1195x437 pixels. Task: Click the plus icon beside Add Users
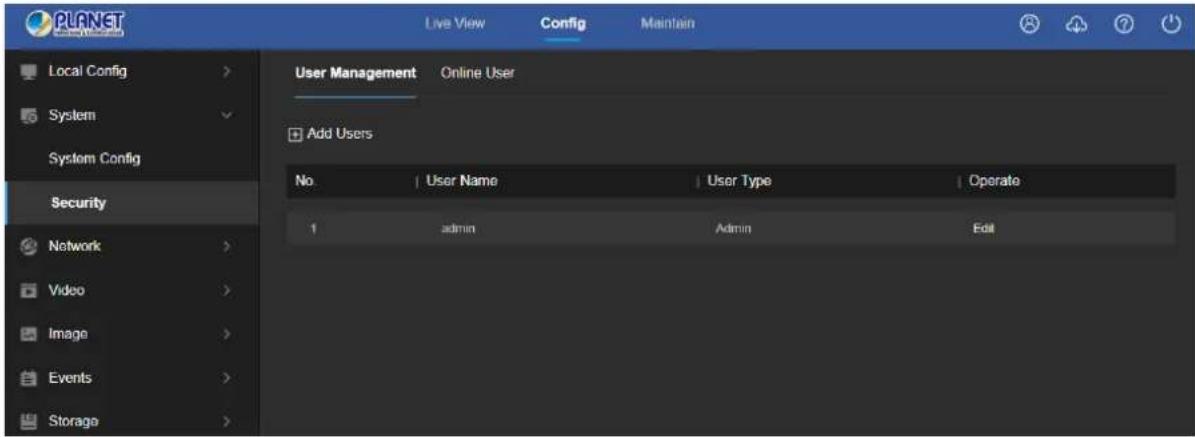coord(294,134)
